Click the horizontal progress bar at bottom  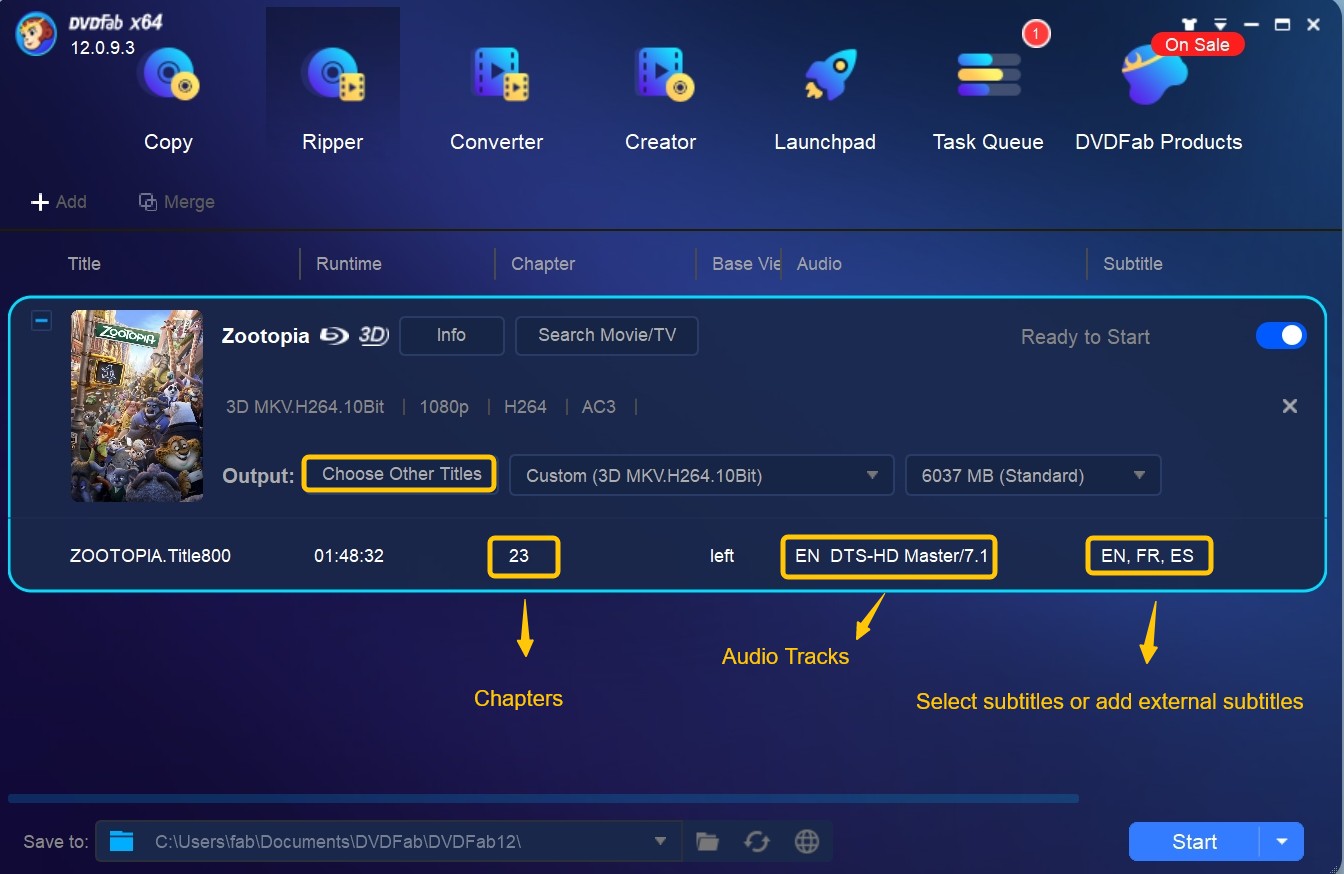click(x=543, y=799)
